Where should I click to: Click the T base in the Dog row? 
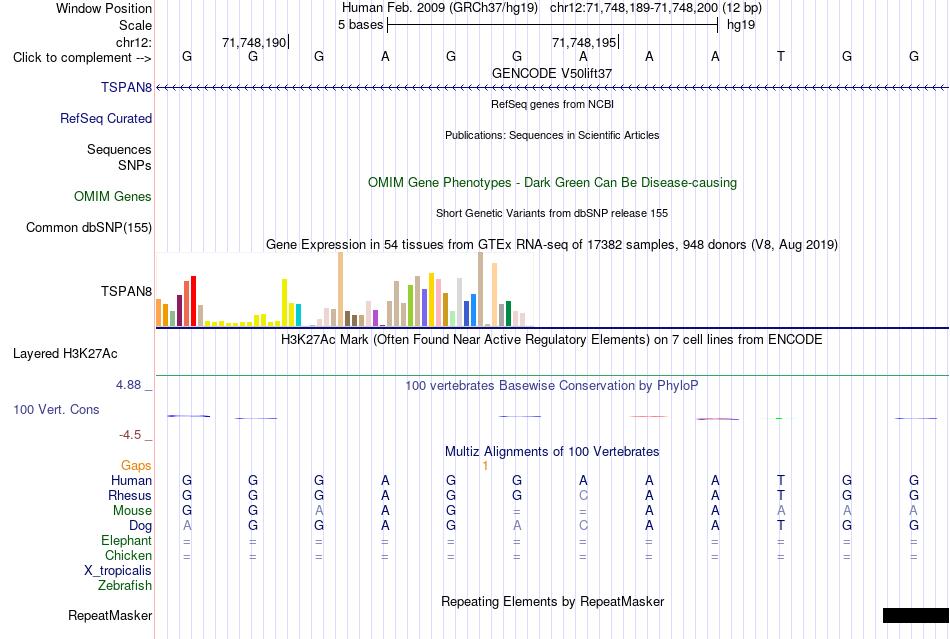(781, 526)
